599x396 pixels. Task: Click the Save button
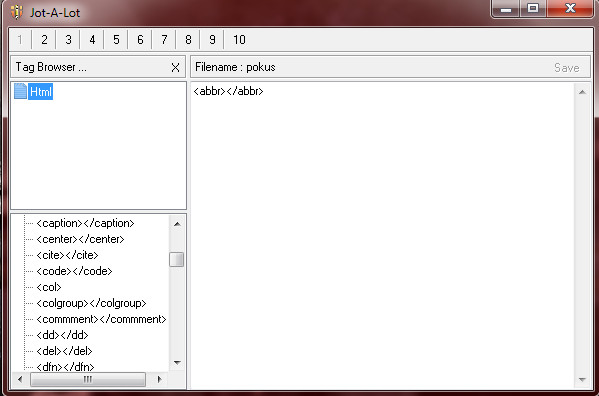tap(567, 68)
